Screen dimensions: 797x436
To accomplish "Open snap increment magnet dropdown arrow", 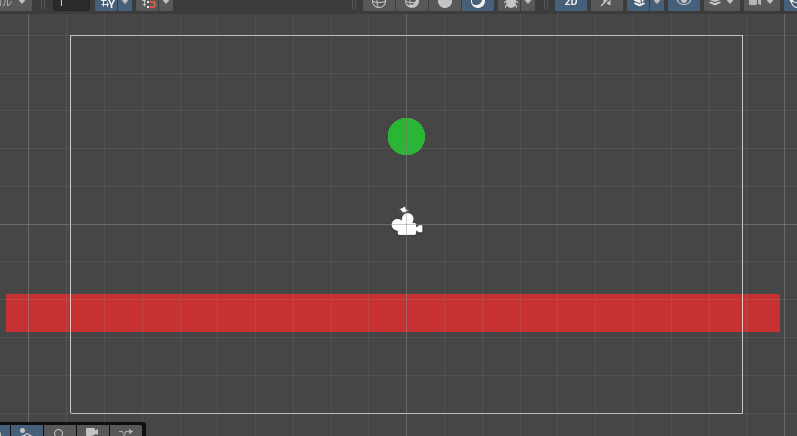I will [x=165, y=4].
